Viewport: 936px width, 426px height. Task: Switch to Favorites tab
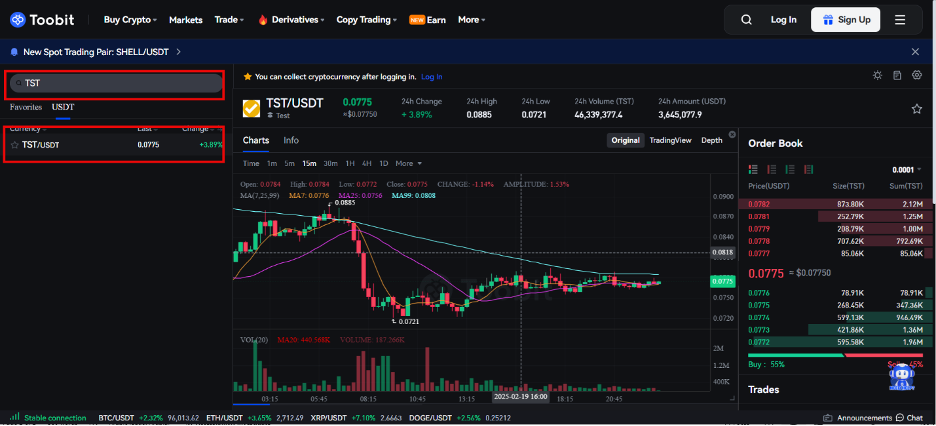click(26, 107)
